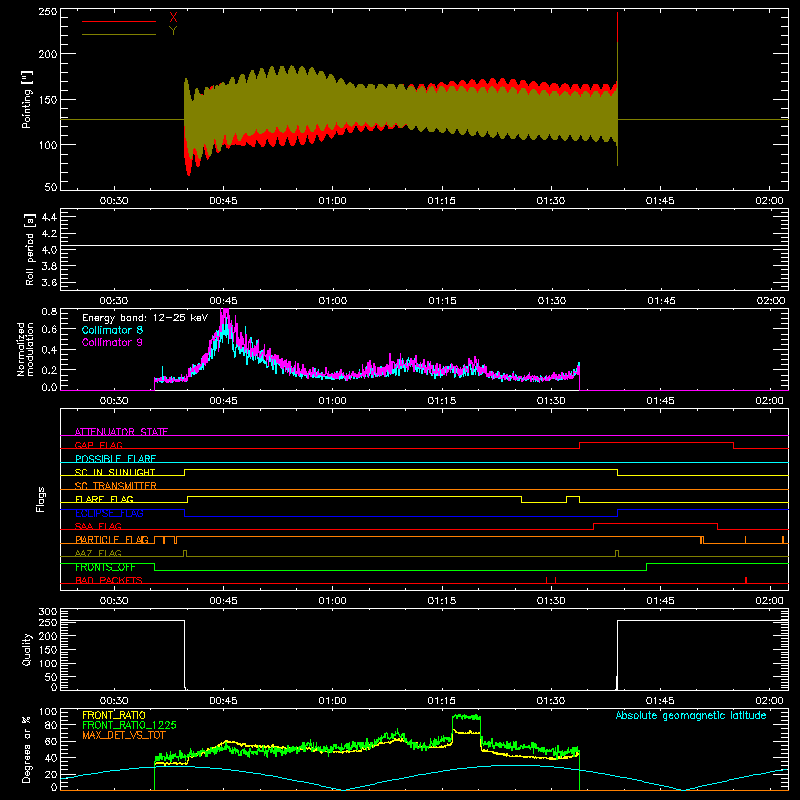This screenshot has height=800, width=800.
Task: Click the 80 tick on Degrees axis
Action: point(51,725)
